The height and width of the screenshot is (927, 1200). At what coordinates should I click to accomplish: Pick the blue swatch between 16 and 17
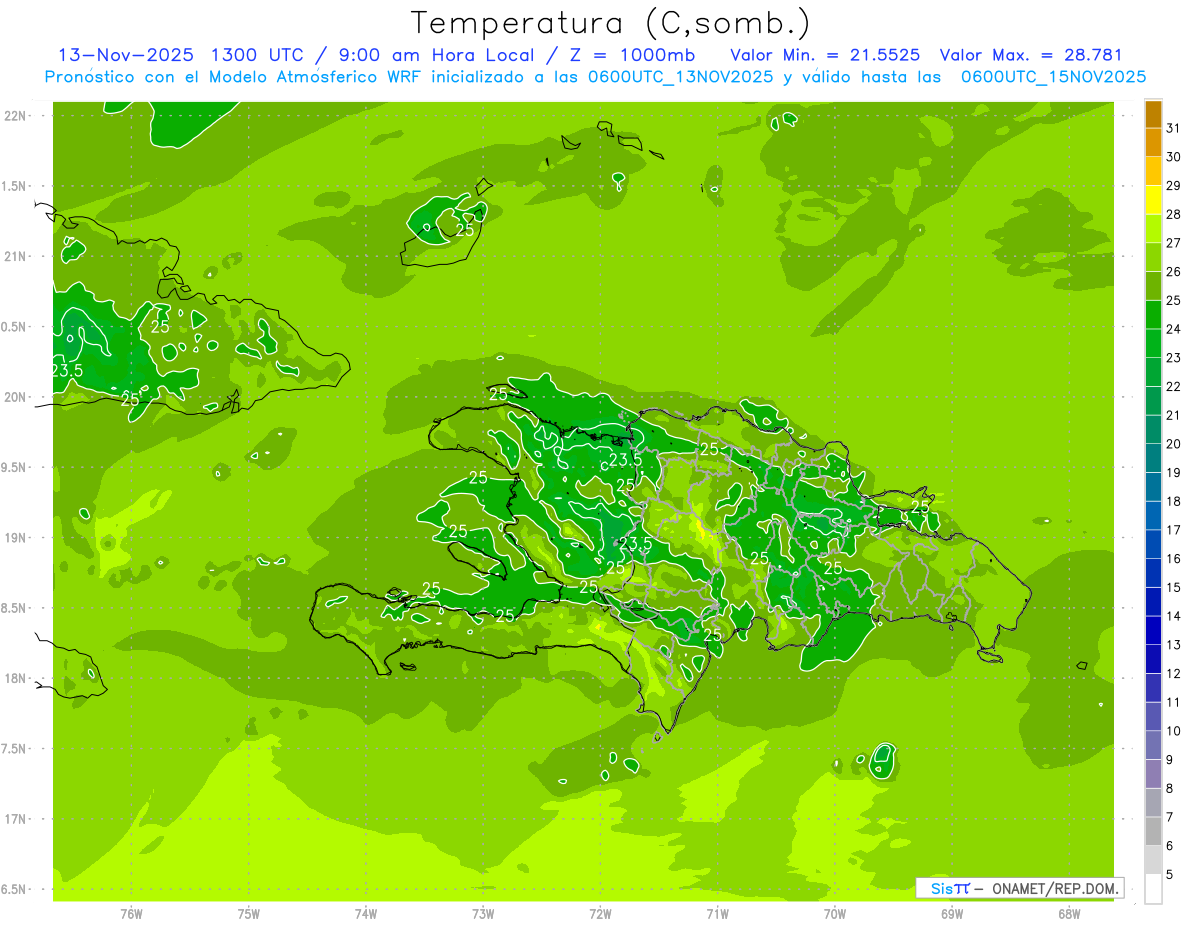point(1153,545)
